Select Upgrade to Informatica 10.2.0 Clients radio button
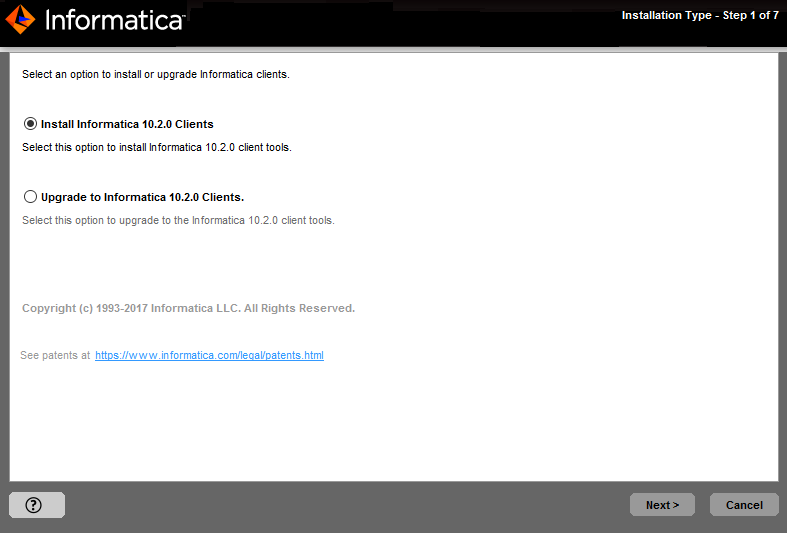This screenshot has width=787, height=533. [x=31, y=197]
